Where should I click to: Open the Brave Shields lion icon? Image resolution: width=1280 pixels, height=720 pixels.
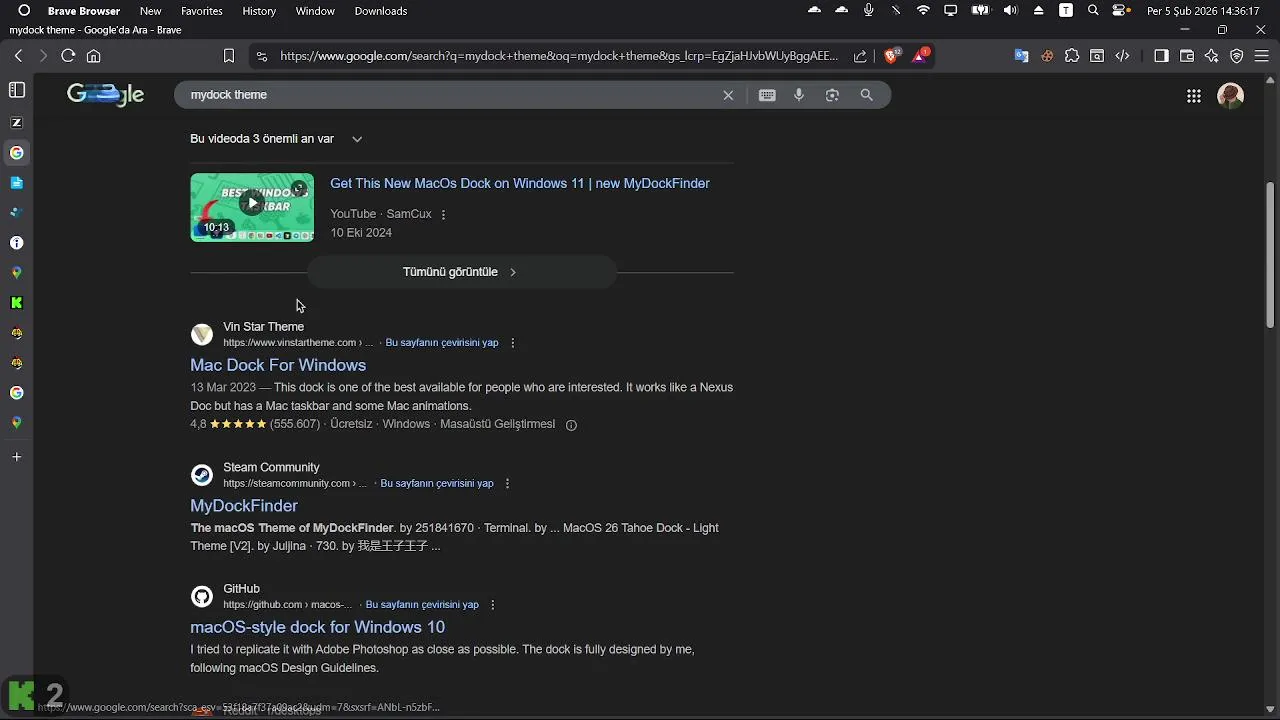pos(891,56)
